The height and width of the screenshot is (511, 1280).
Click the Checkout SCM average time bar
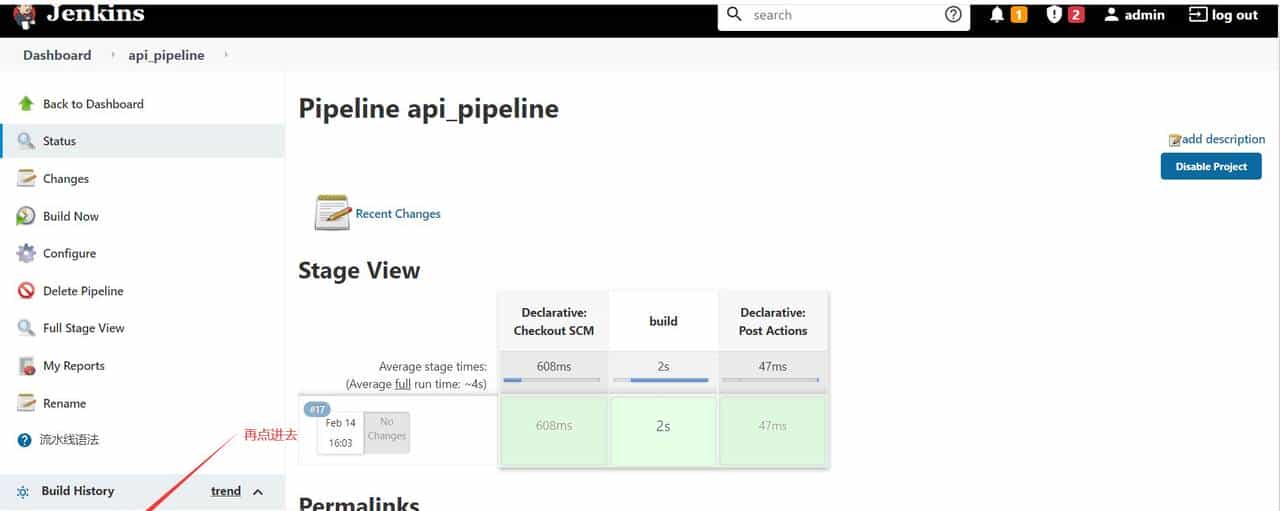[x=552, y=380]
